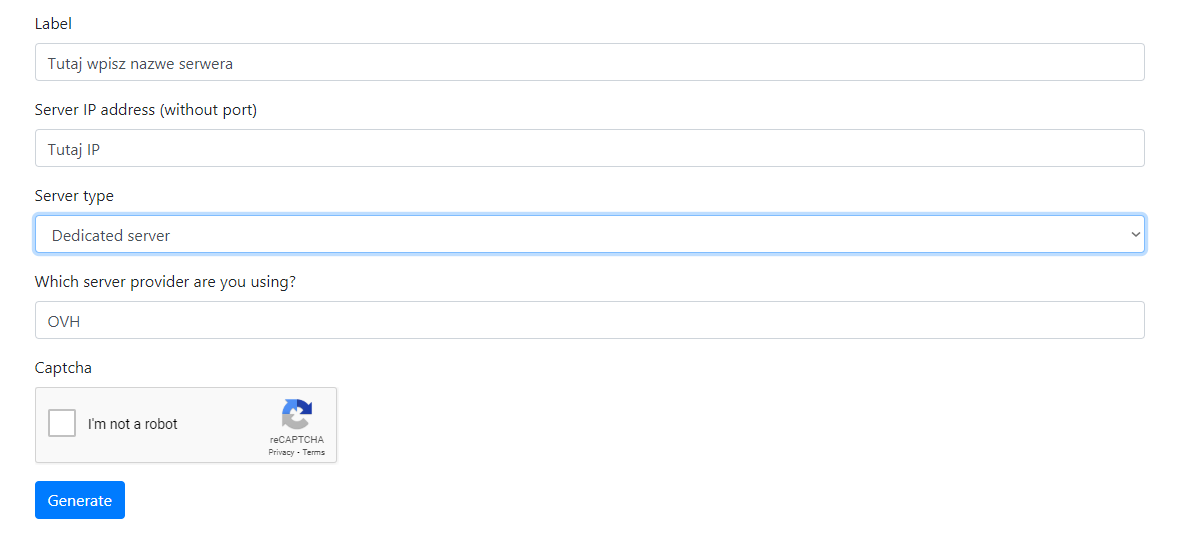Image resolution: width=1189 pixels, height=547 pixels.
Task: Click the reCAPTCHA logo icon
Action: (x=297, y=414)
